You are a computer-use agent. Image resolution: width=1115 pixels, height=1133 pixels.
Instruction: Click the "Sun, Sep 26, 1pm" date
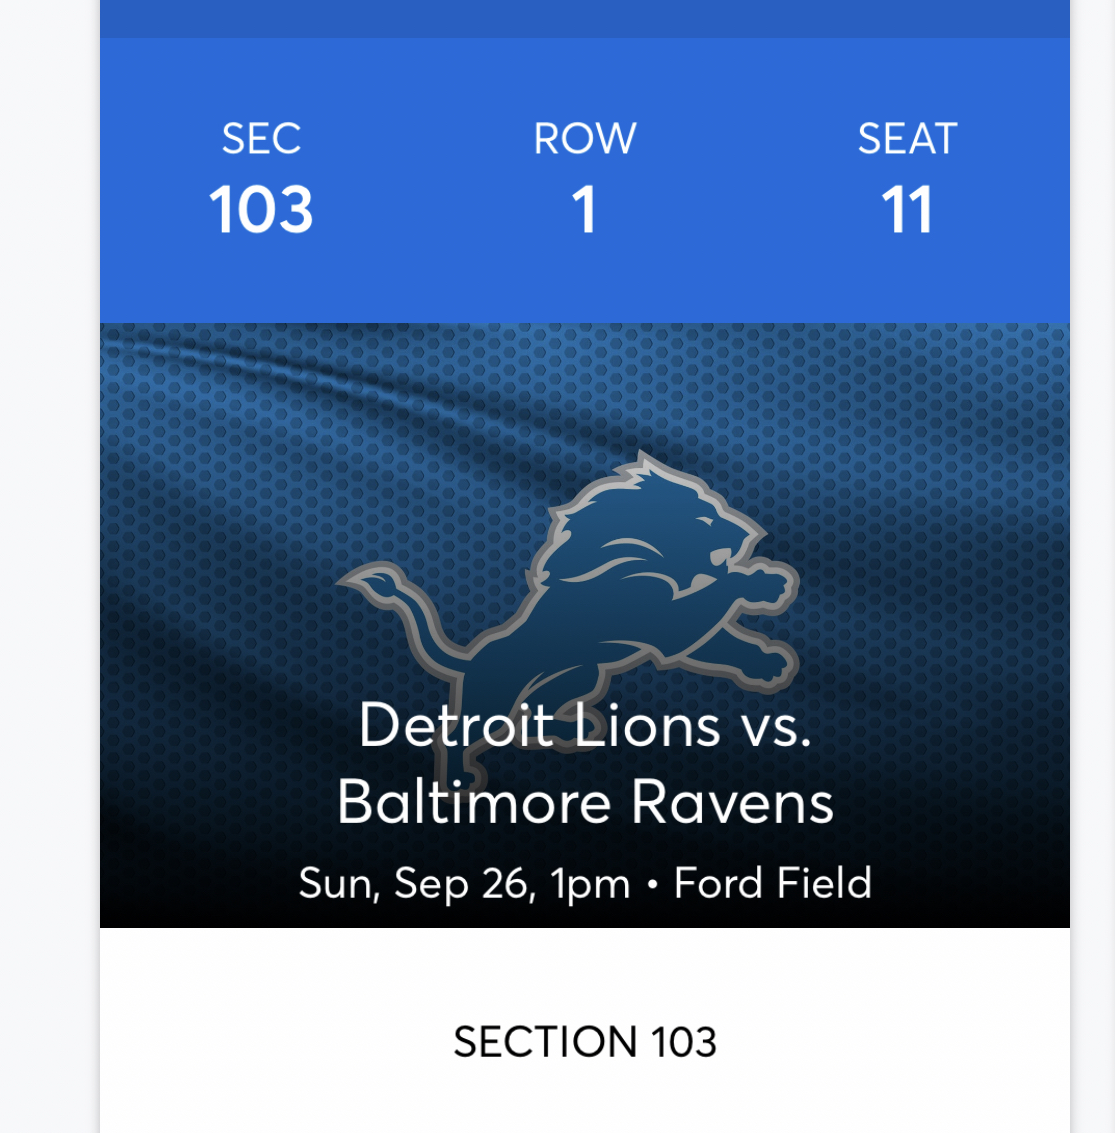tap(464, 884)
